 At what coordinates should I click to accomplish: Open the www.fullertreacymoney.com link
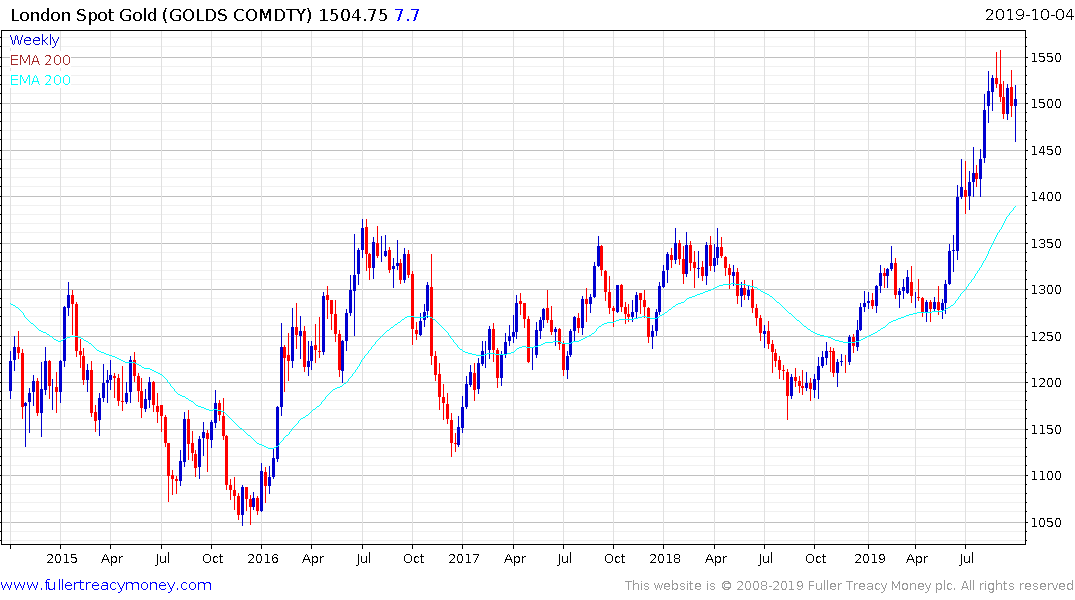tap(106, 585)
